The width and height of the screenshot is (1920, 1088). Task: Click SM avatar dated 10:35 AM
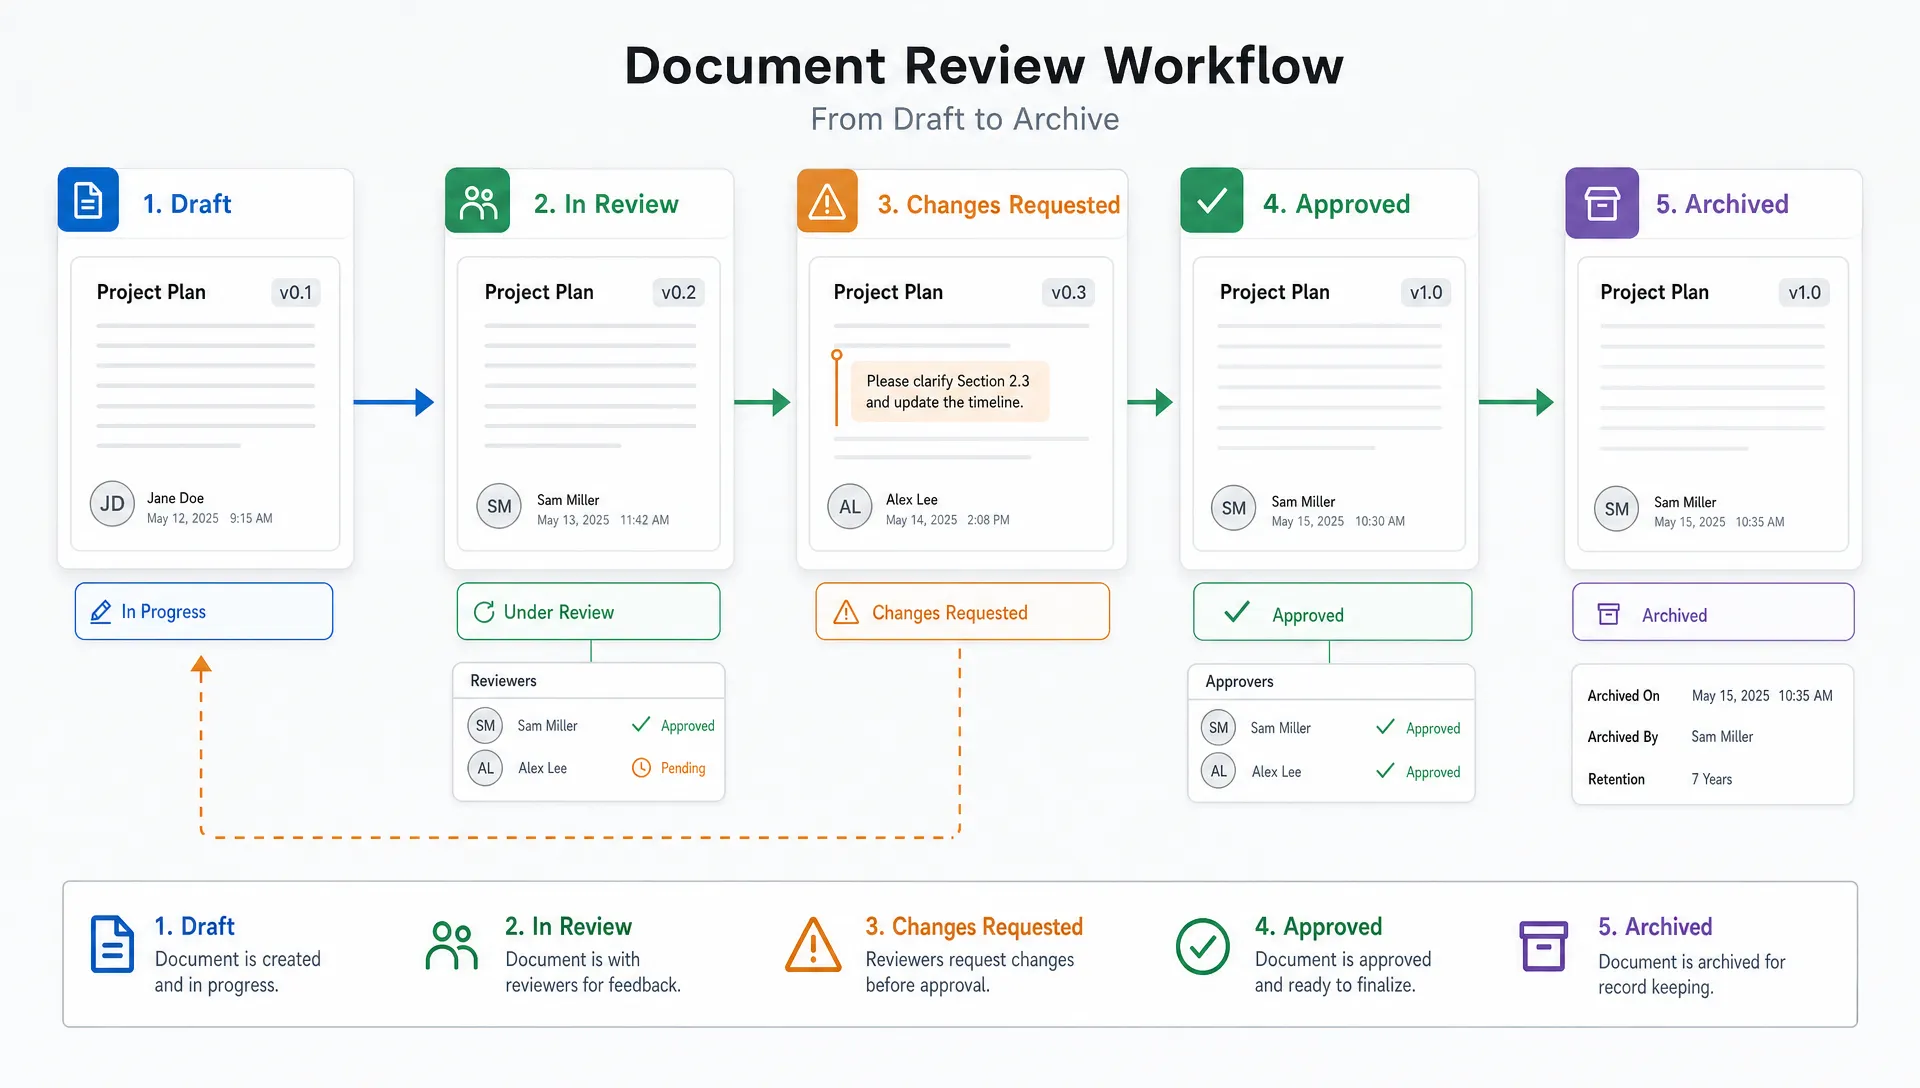(x=1617, y=509)
